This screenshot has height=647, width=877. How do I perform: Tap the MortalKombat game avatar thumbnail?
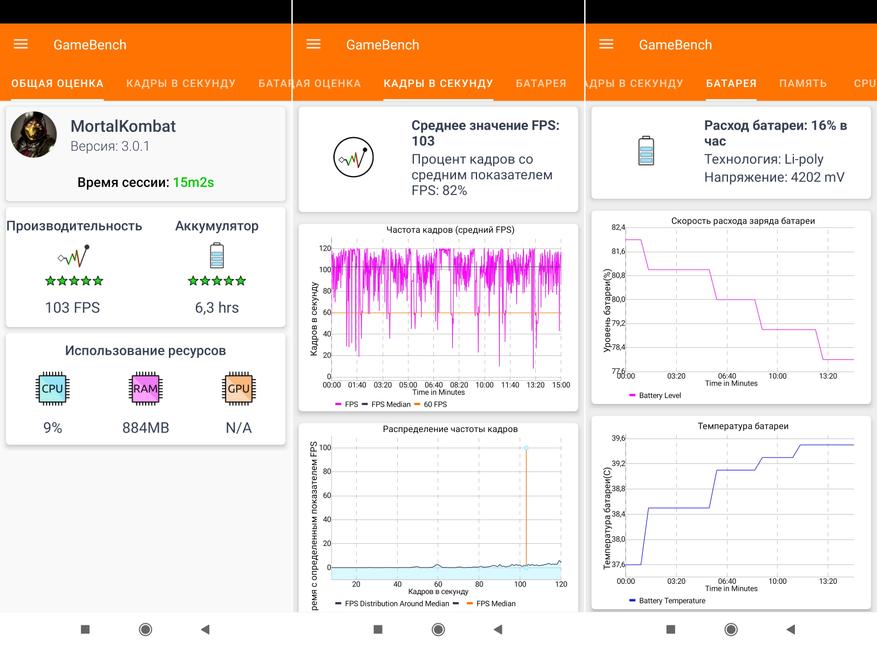click(34, 134)
